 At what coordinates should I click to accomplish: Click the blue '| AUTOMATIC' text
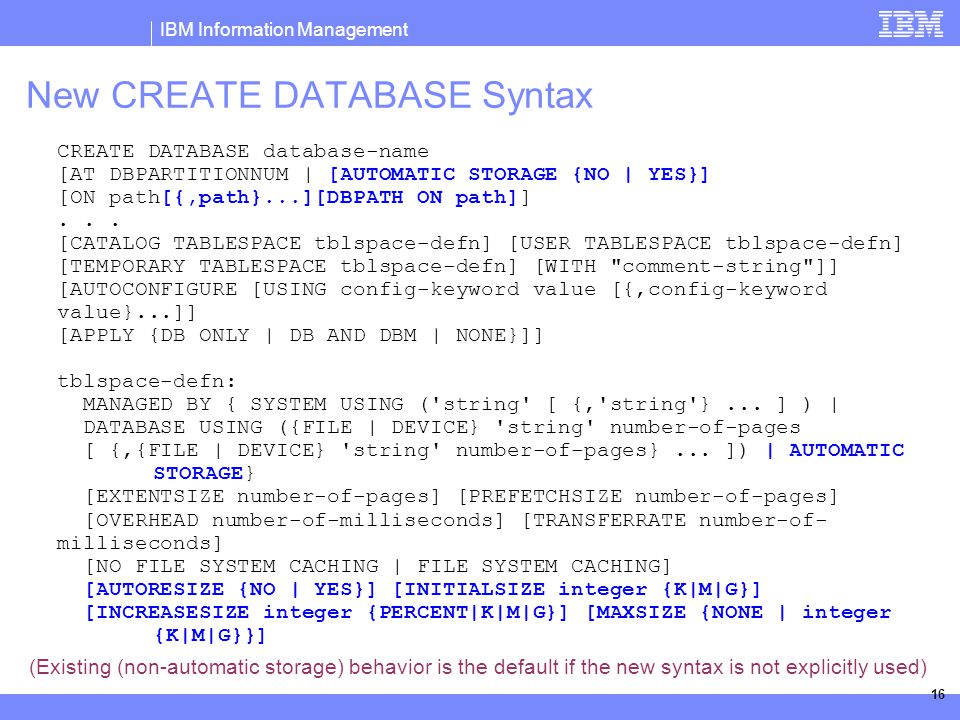coord(835,451)
